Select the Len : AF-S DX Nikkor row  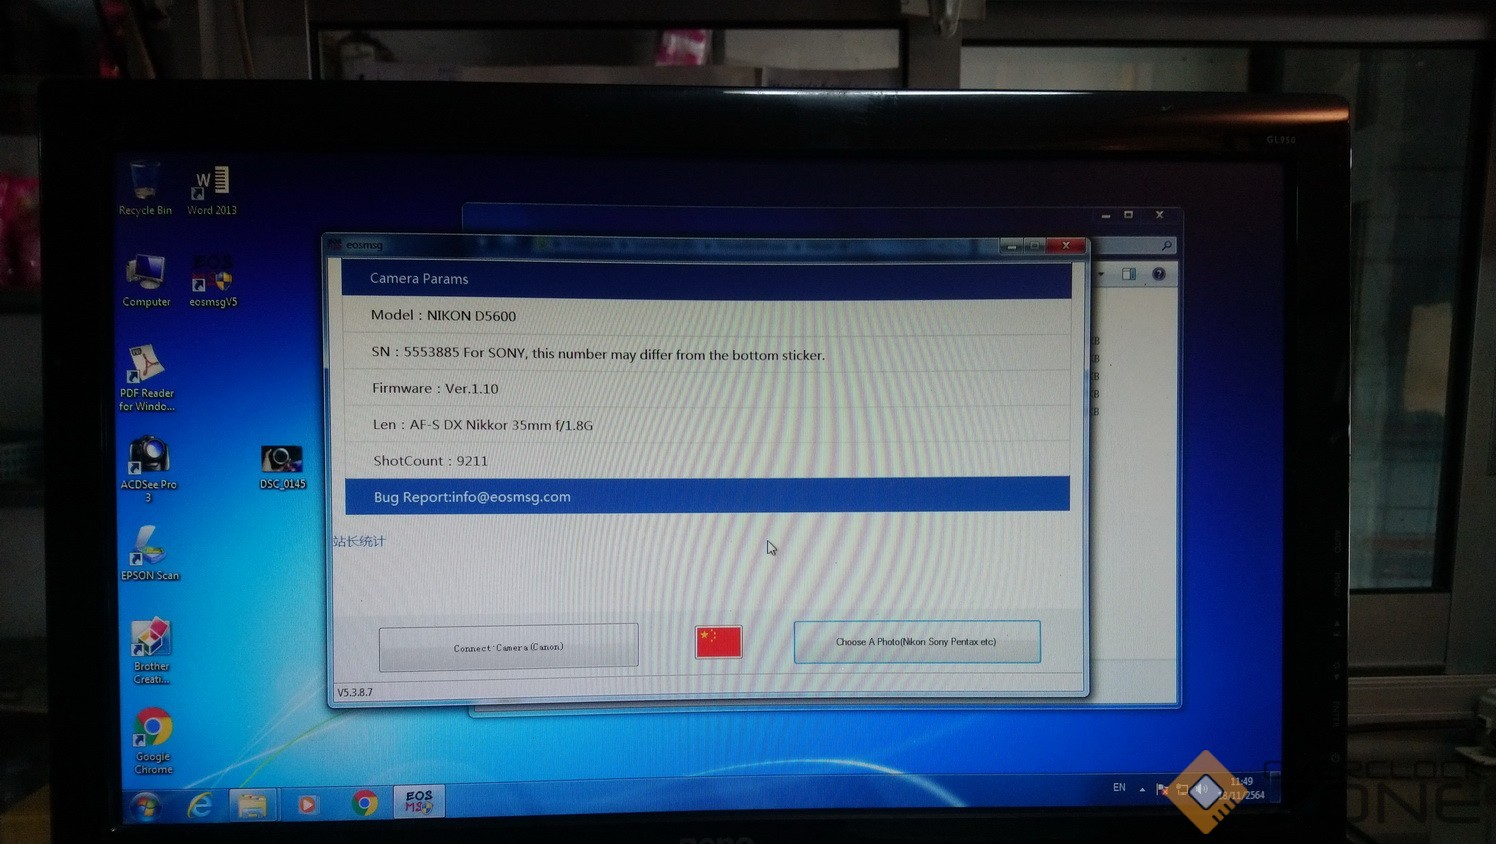click(x=707, y=424)
